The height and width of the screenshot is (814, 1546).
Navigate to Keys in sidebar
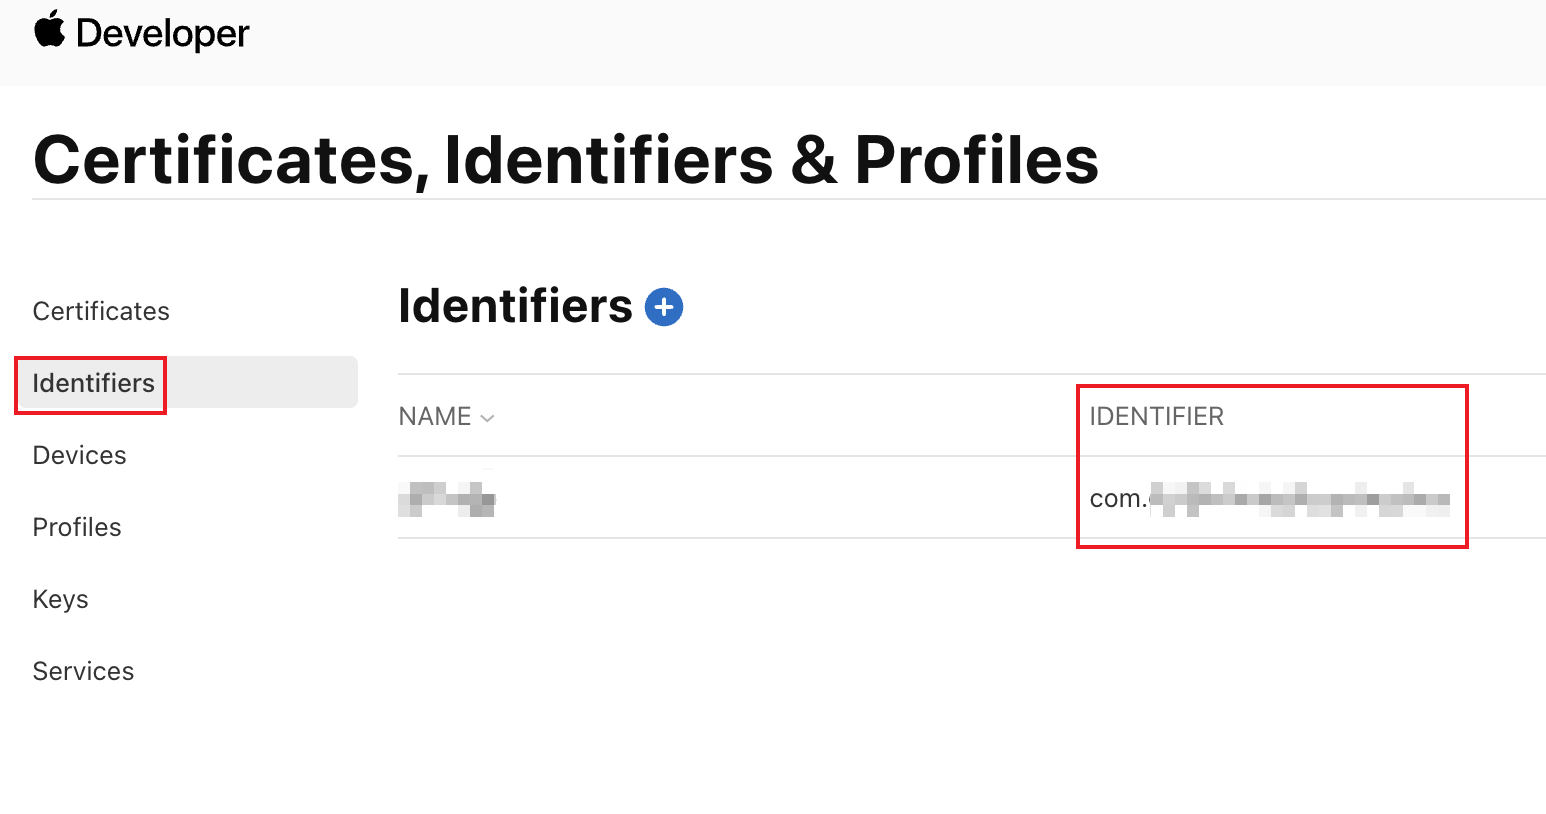click(60, 599)
